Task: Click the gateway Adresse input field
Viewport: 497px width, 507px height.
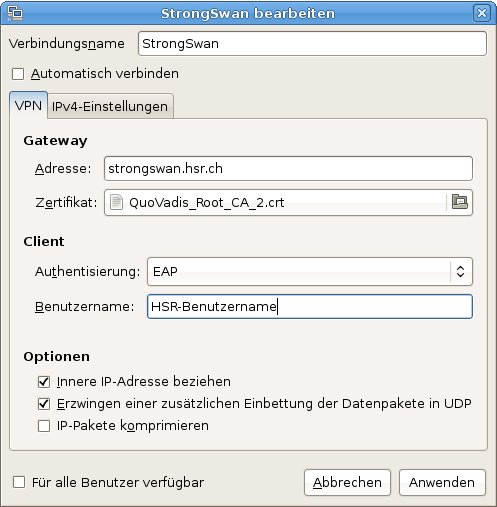Action: (x=288, y=168)
